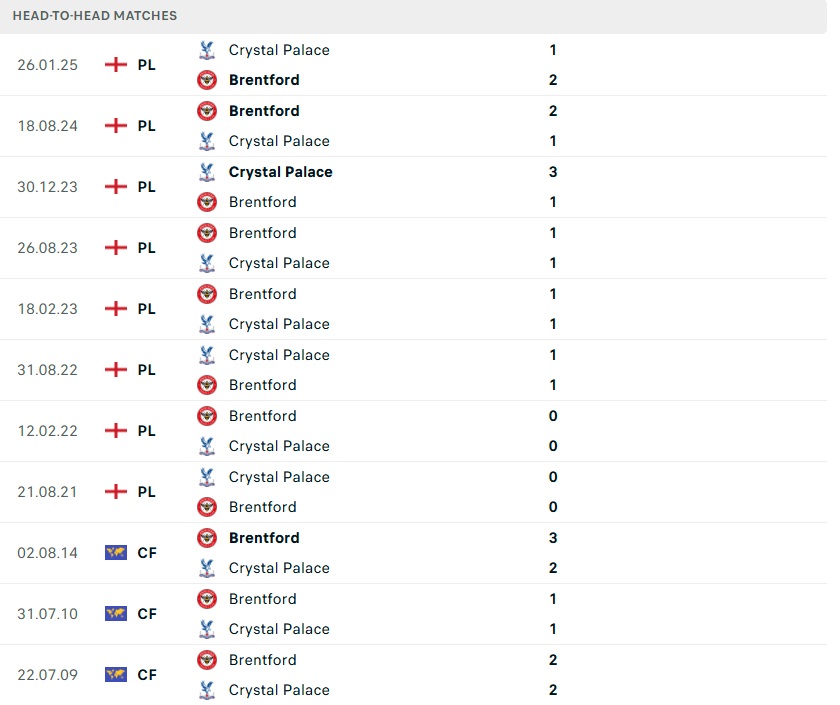Click world flag icon for 02.08.14 friendly
Screen dimensions: 840x705
tap(116, 553)
